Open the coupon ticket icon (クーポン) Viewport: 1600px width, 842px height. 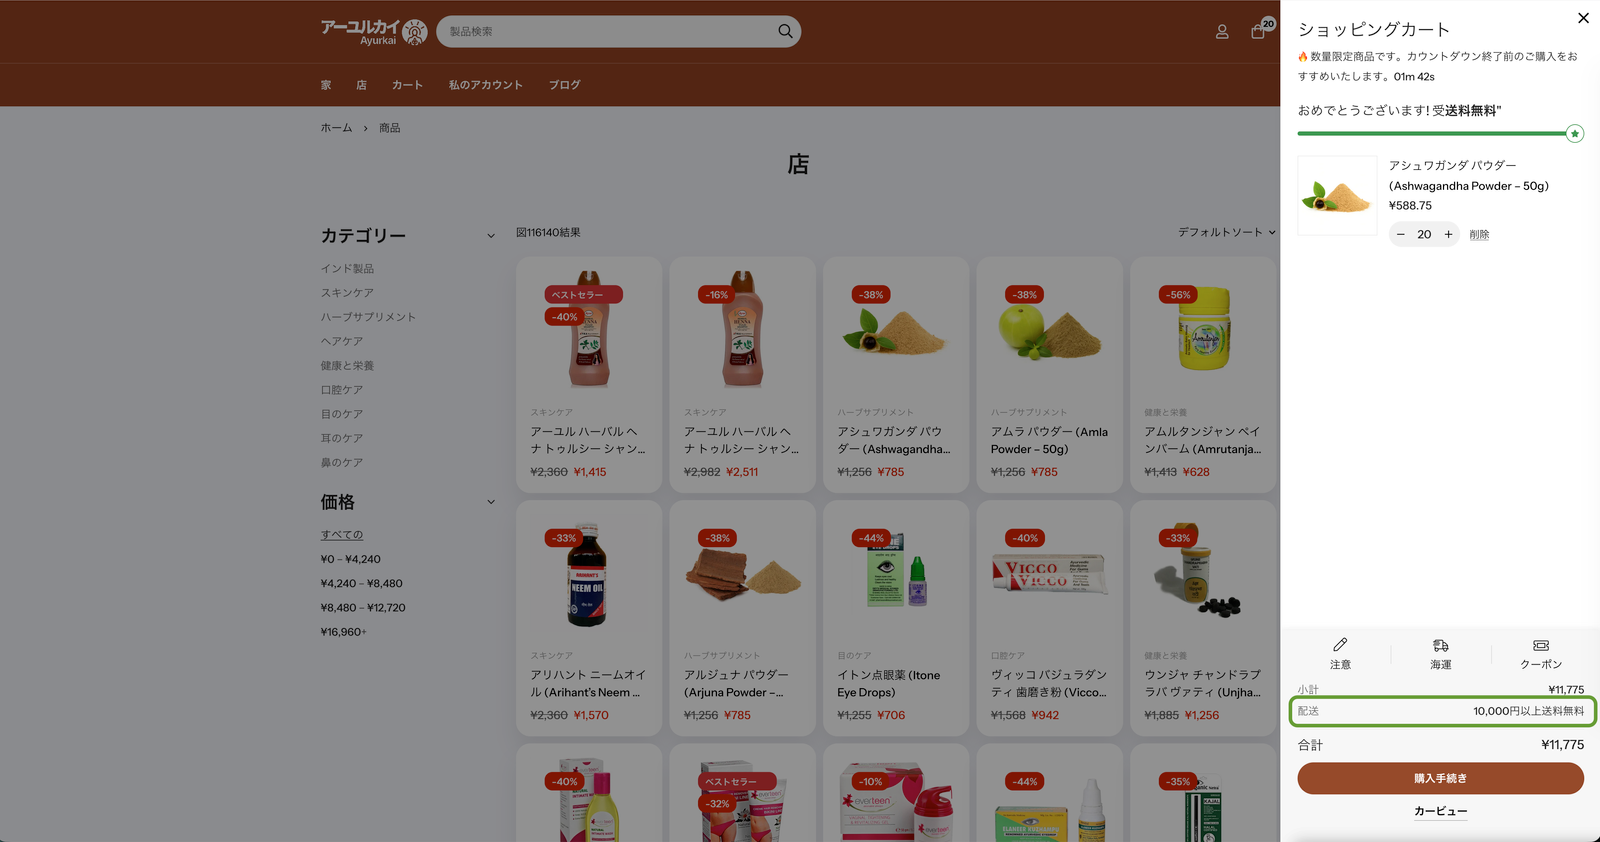(x=1541, y=646)
